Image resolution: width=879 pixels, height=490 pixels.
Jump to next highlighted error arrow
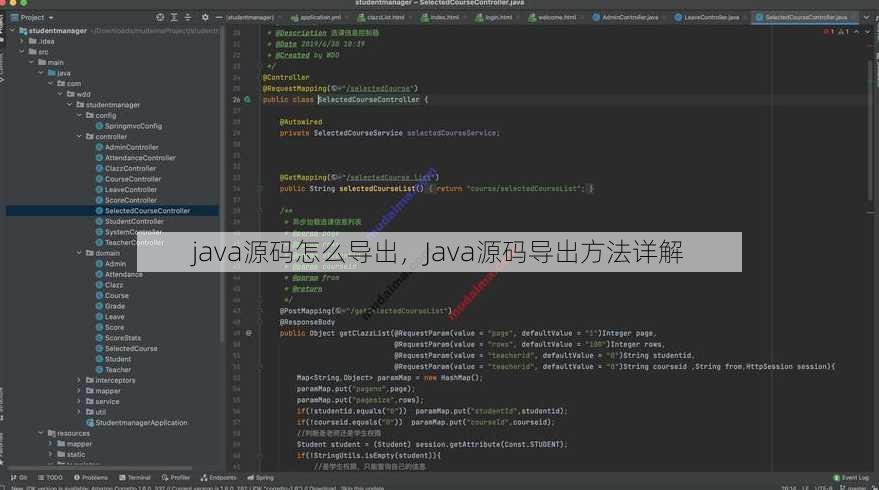(x=867, y=32)
